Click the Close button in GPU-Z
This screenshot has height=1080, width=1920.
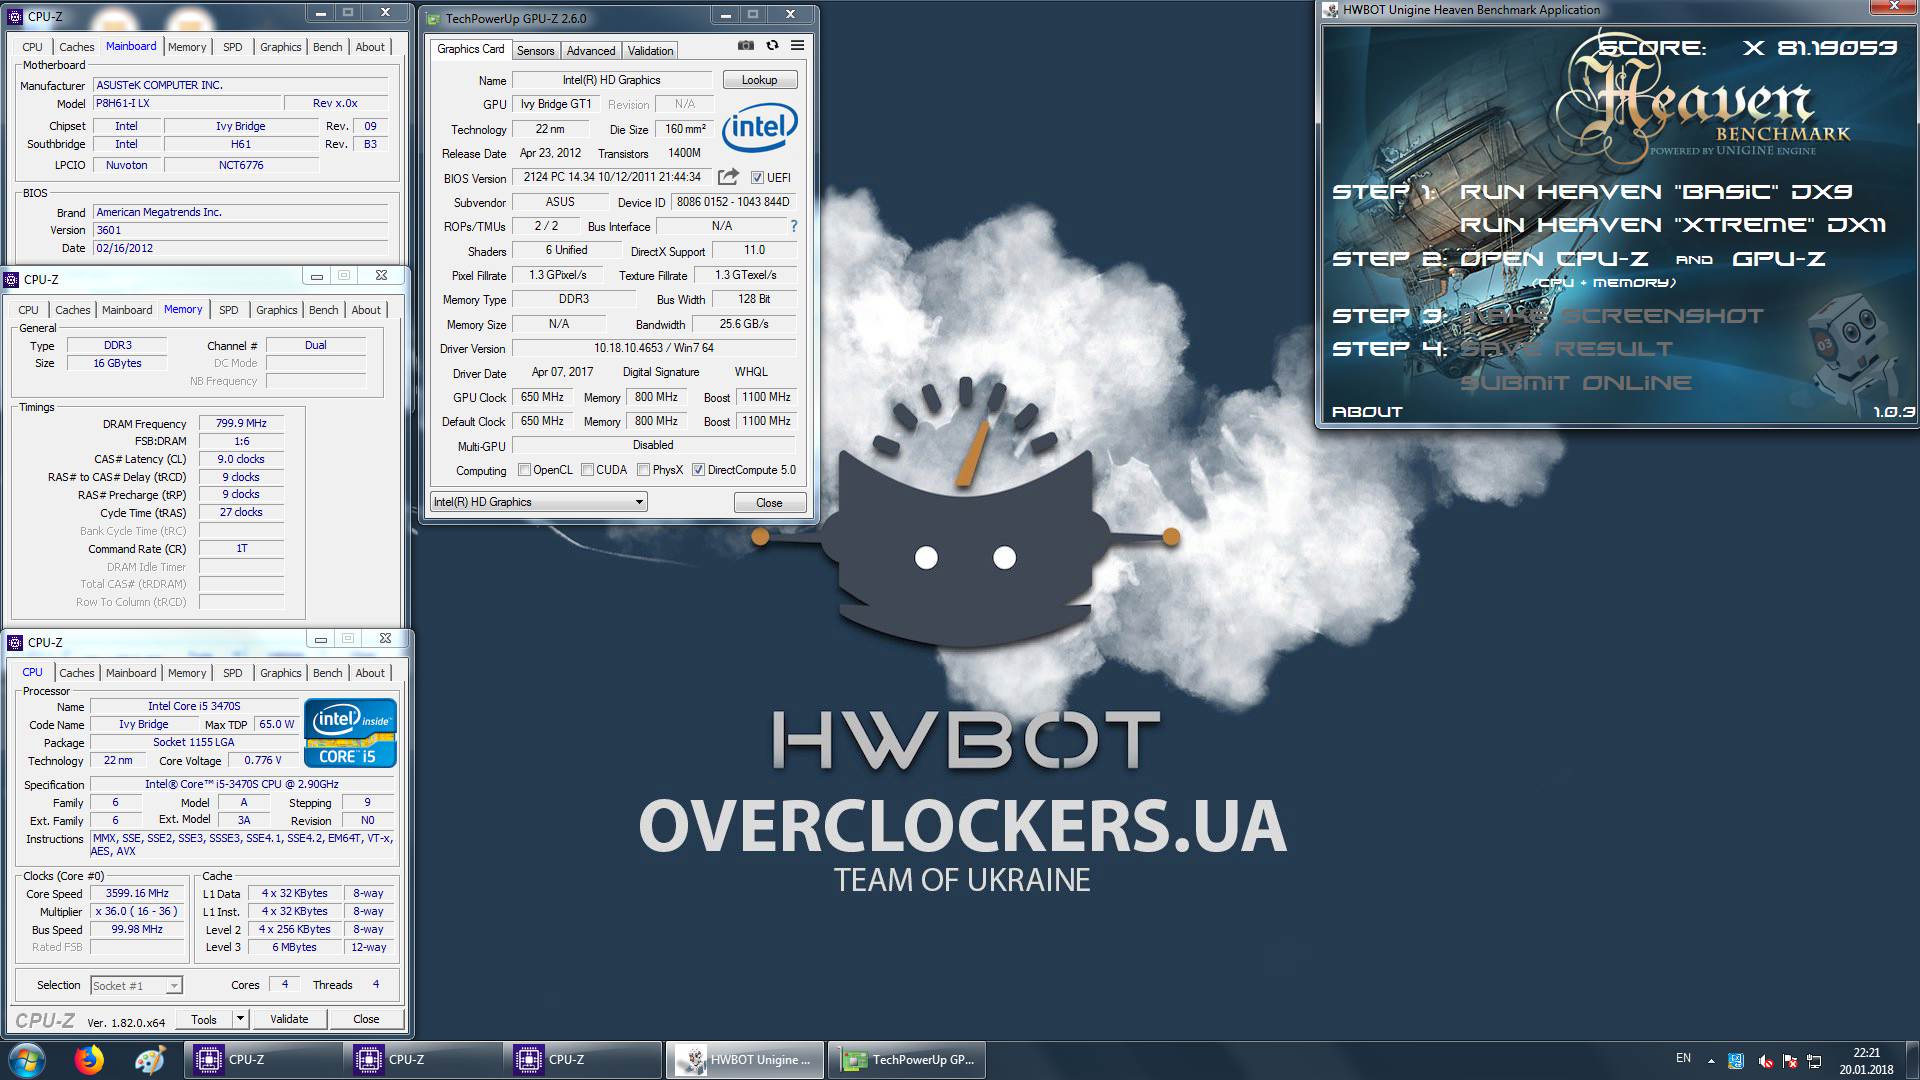tap(769, 503)
